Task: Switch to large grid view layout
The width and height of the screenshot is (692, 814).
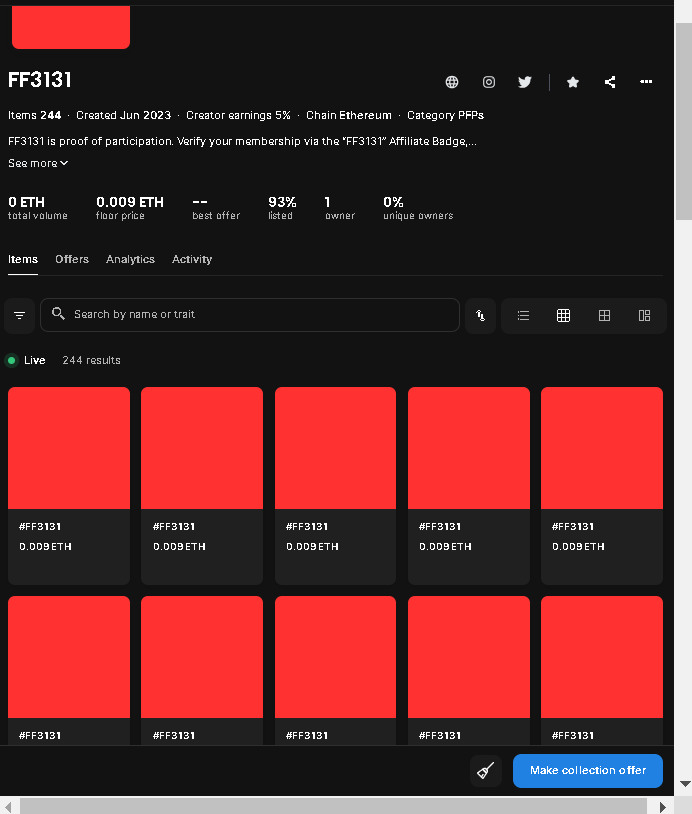Action: pyautogui.click(x=604, y=315)
